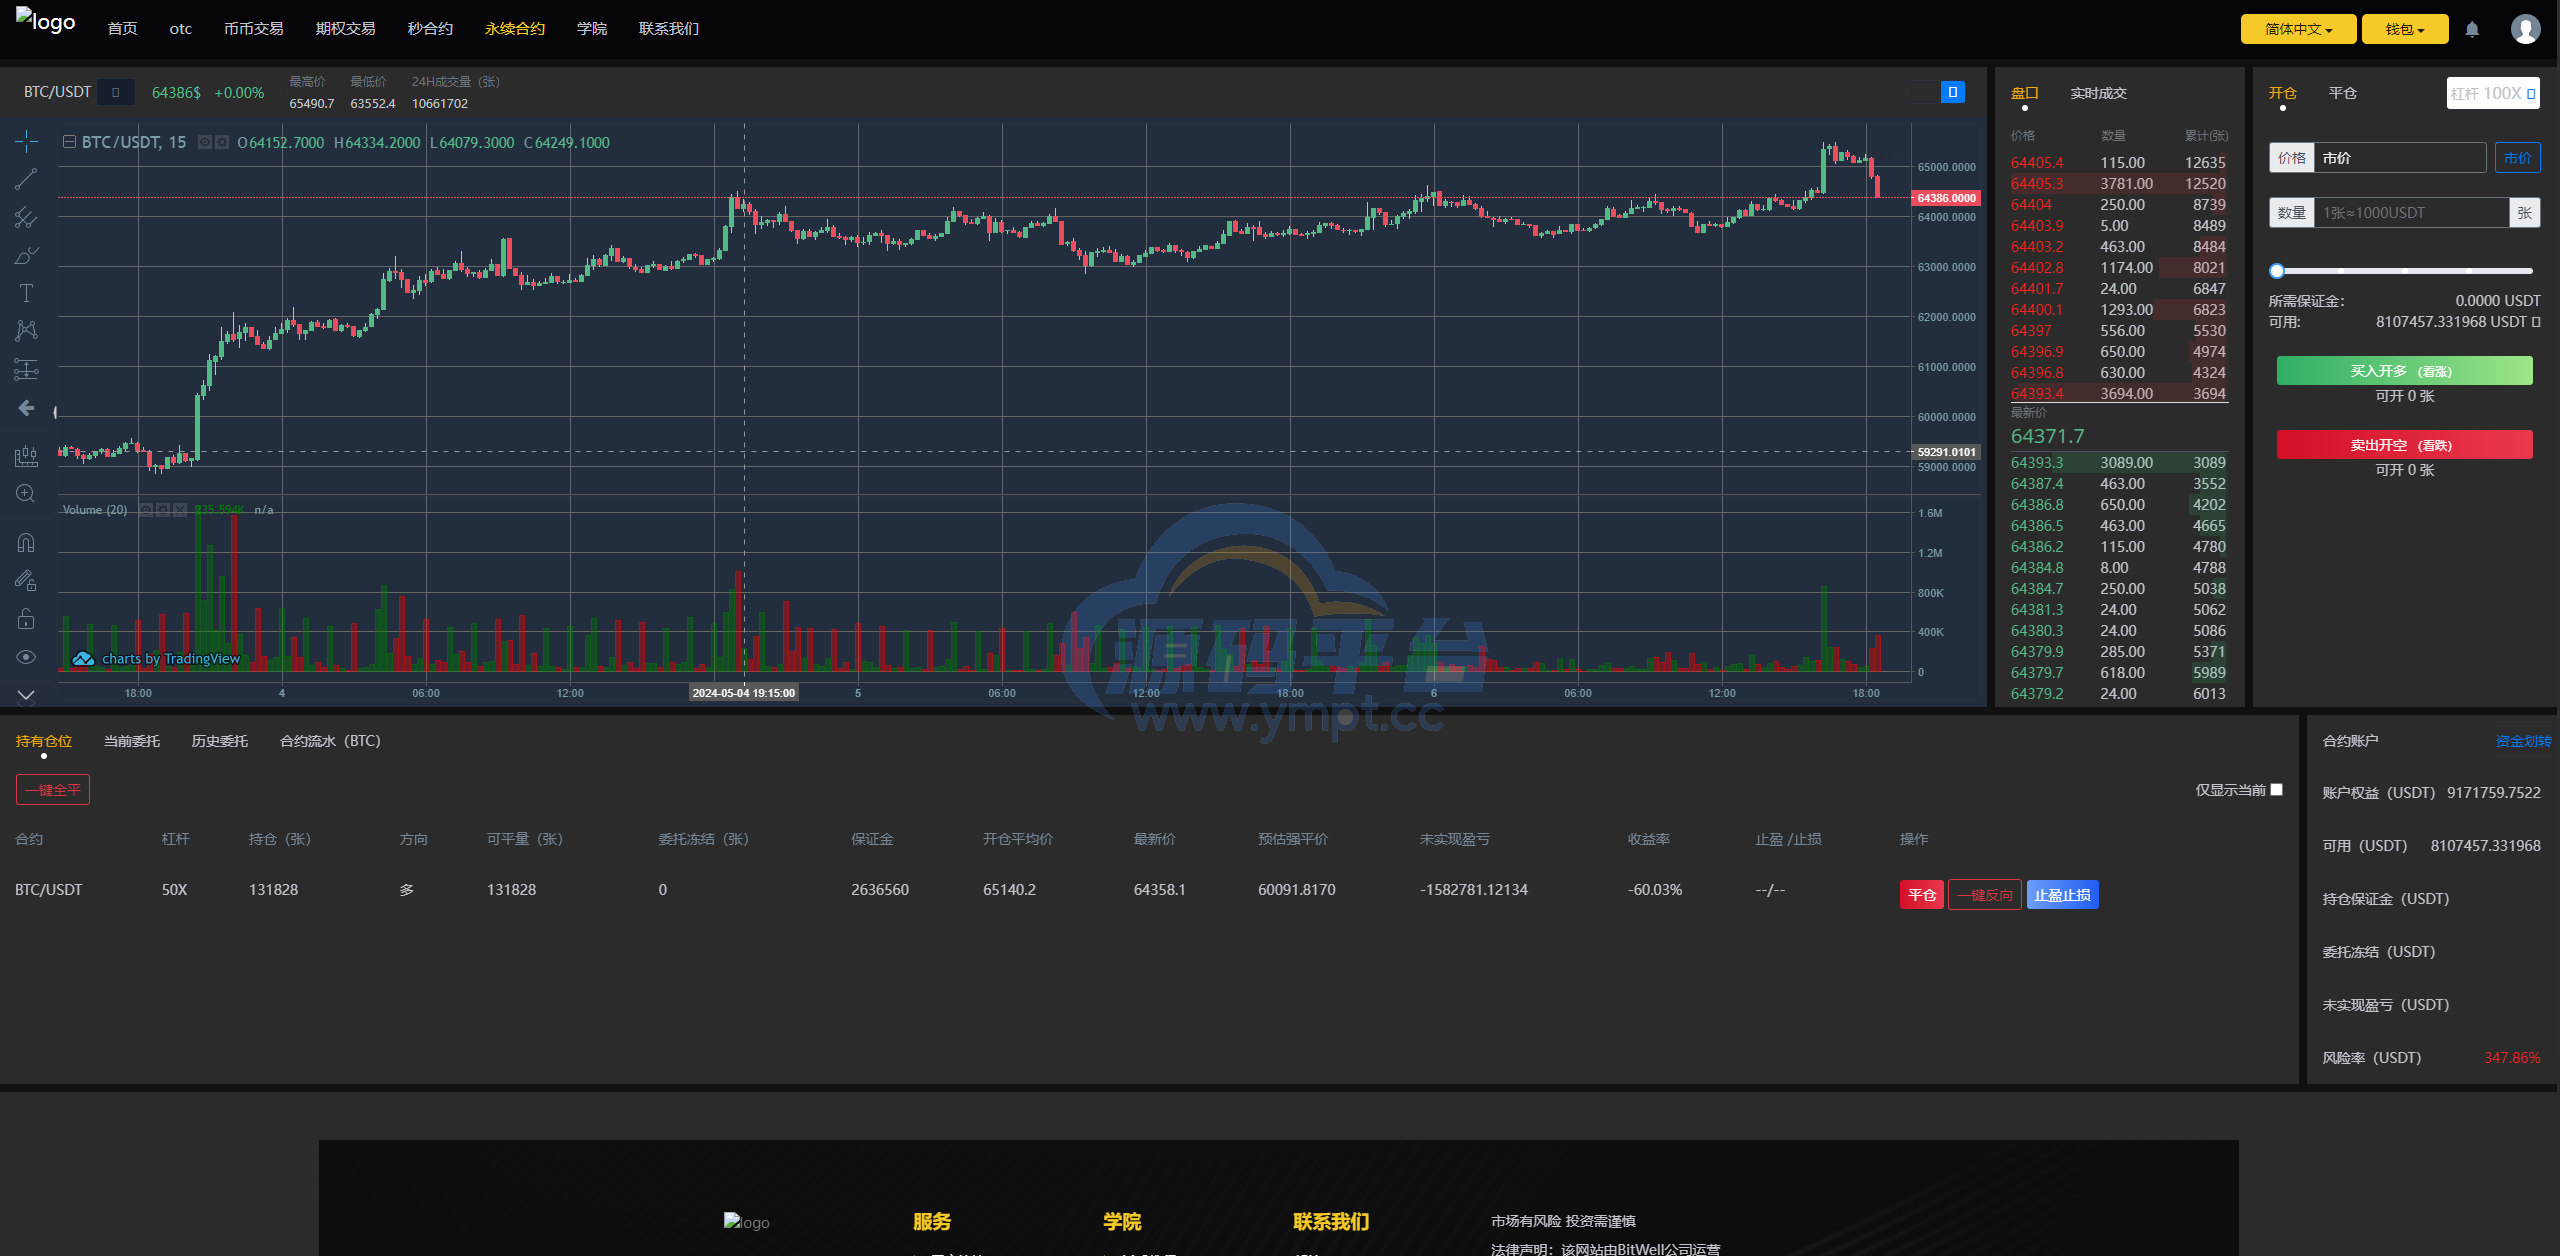Image resolution: width=2560 pixels, height=1256 pixels.
Task: Select the long position prediction tool
Action: pyautogui.click(x=26, y=369)
